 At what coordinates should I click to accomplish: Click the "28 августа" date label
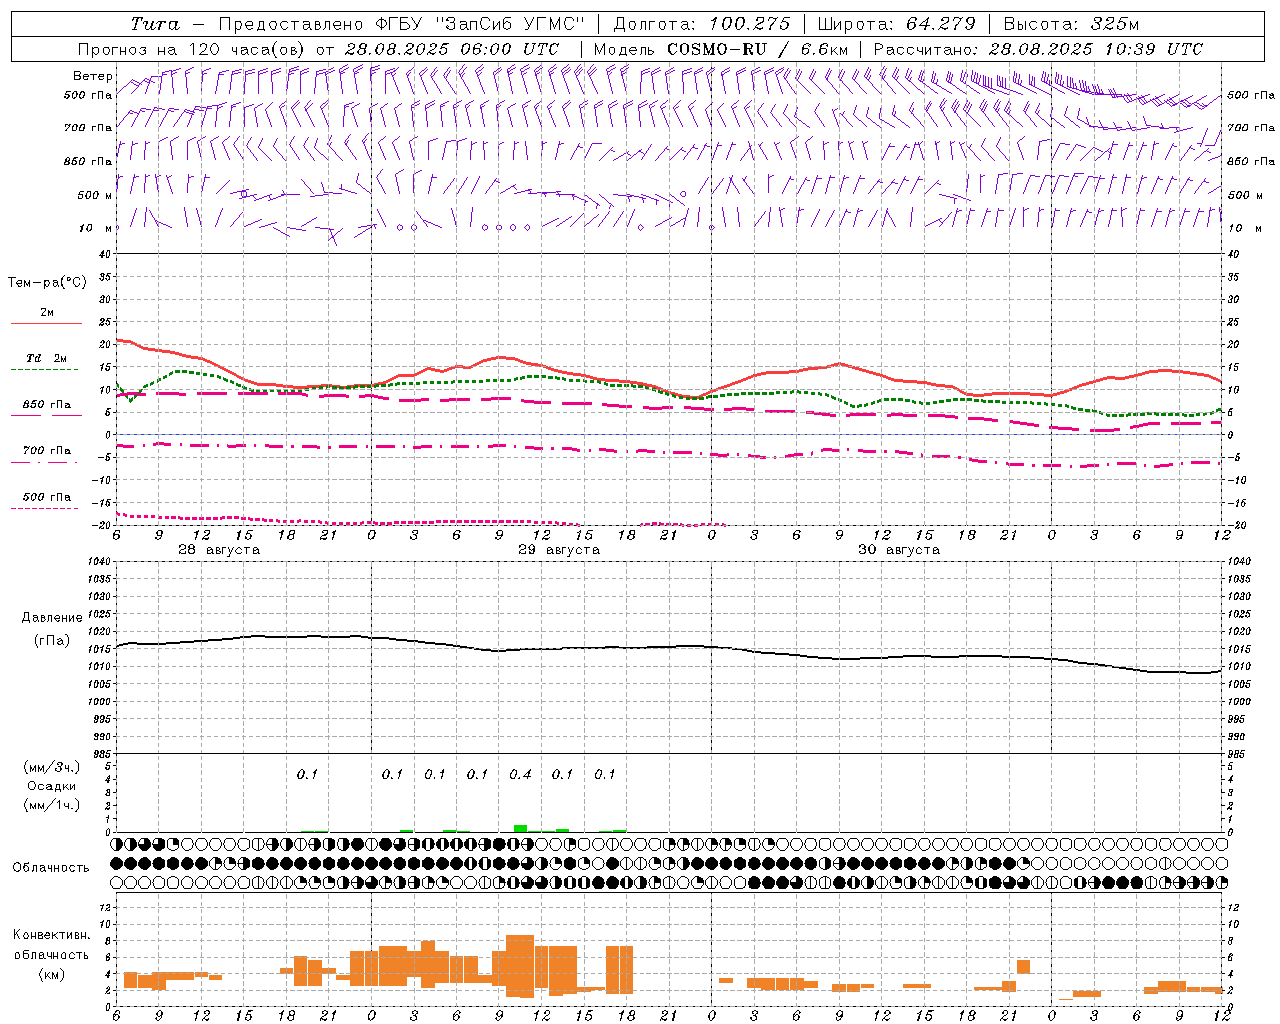coord(219,550)
